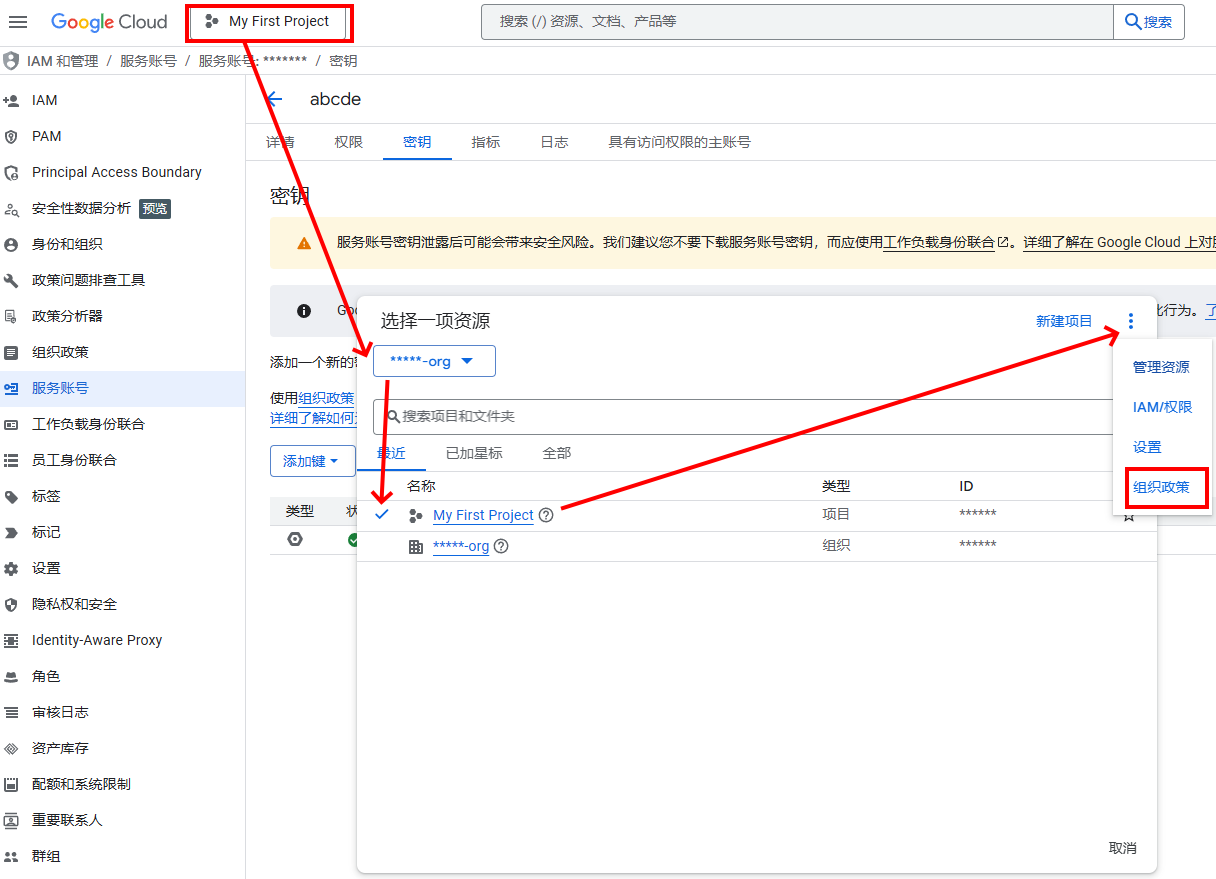Select the checkmarked My First Project row

pos(756,515)
